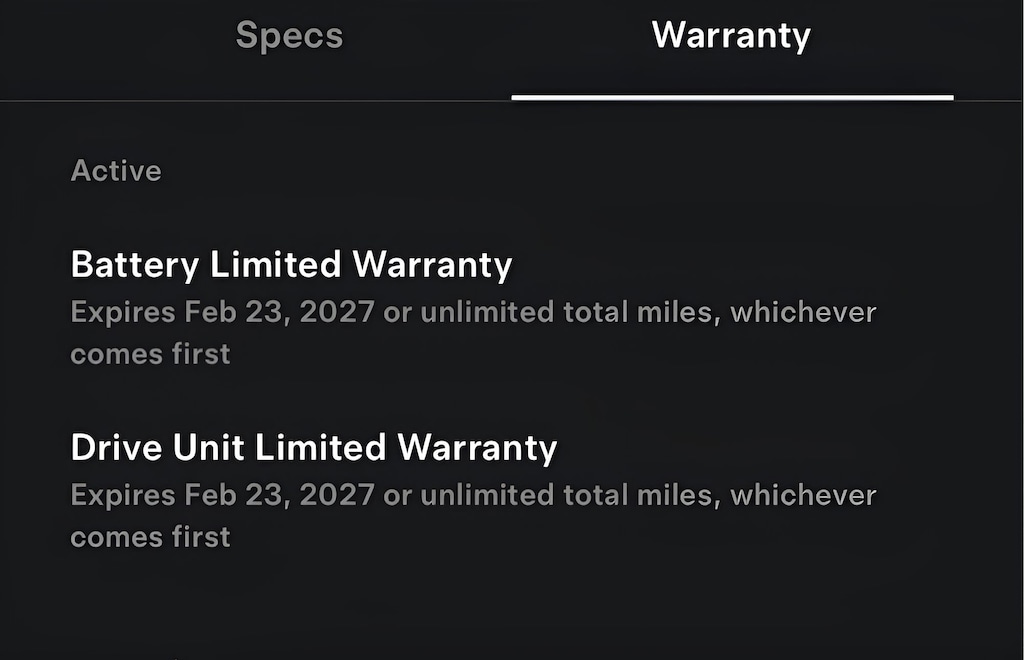Select the Warranty tab
This screenshot has width=1024, height=660.
[x=731, y=37]
